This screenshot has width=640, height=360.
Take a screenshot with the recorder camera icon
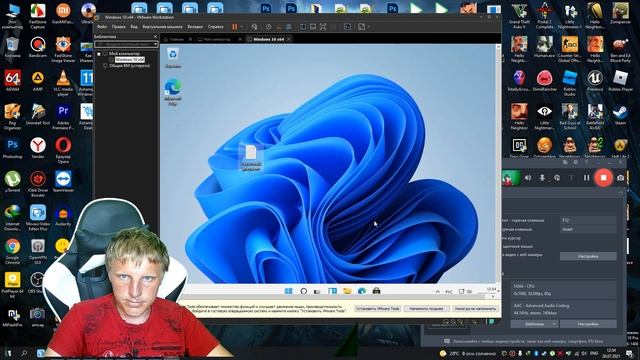pyautogui.click(x=620, y=178)
